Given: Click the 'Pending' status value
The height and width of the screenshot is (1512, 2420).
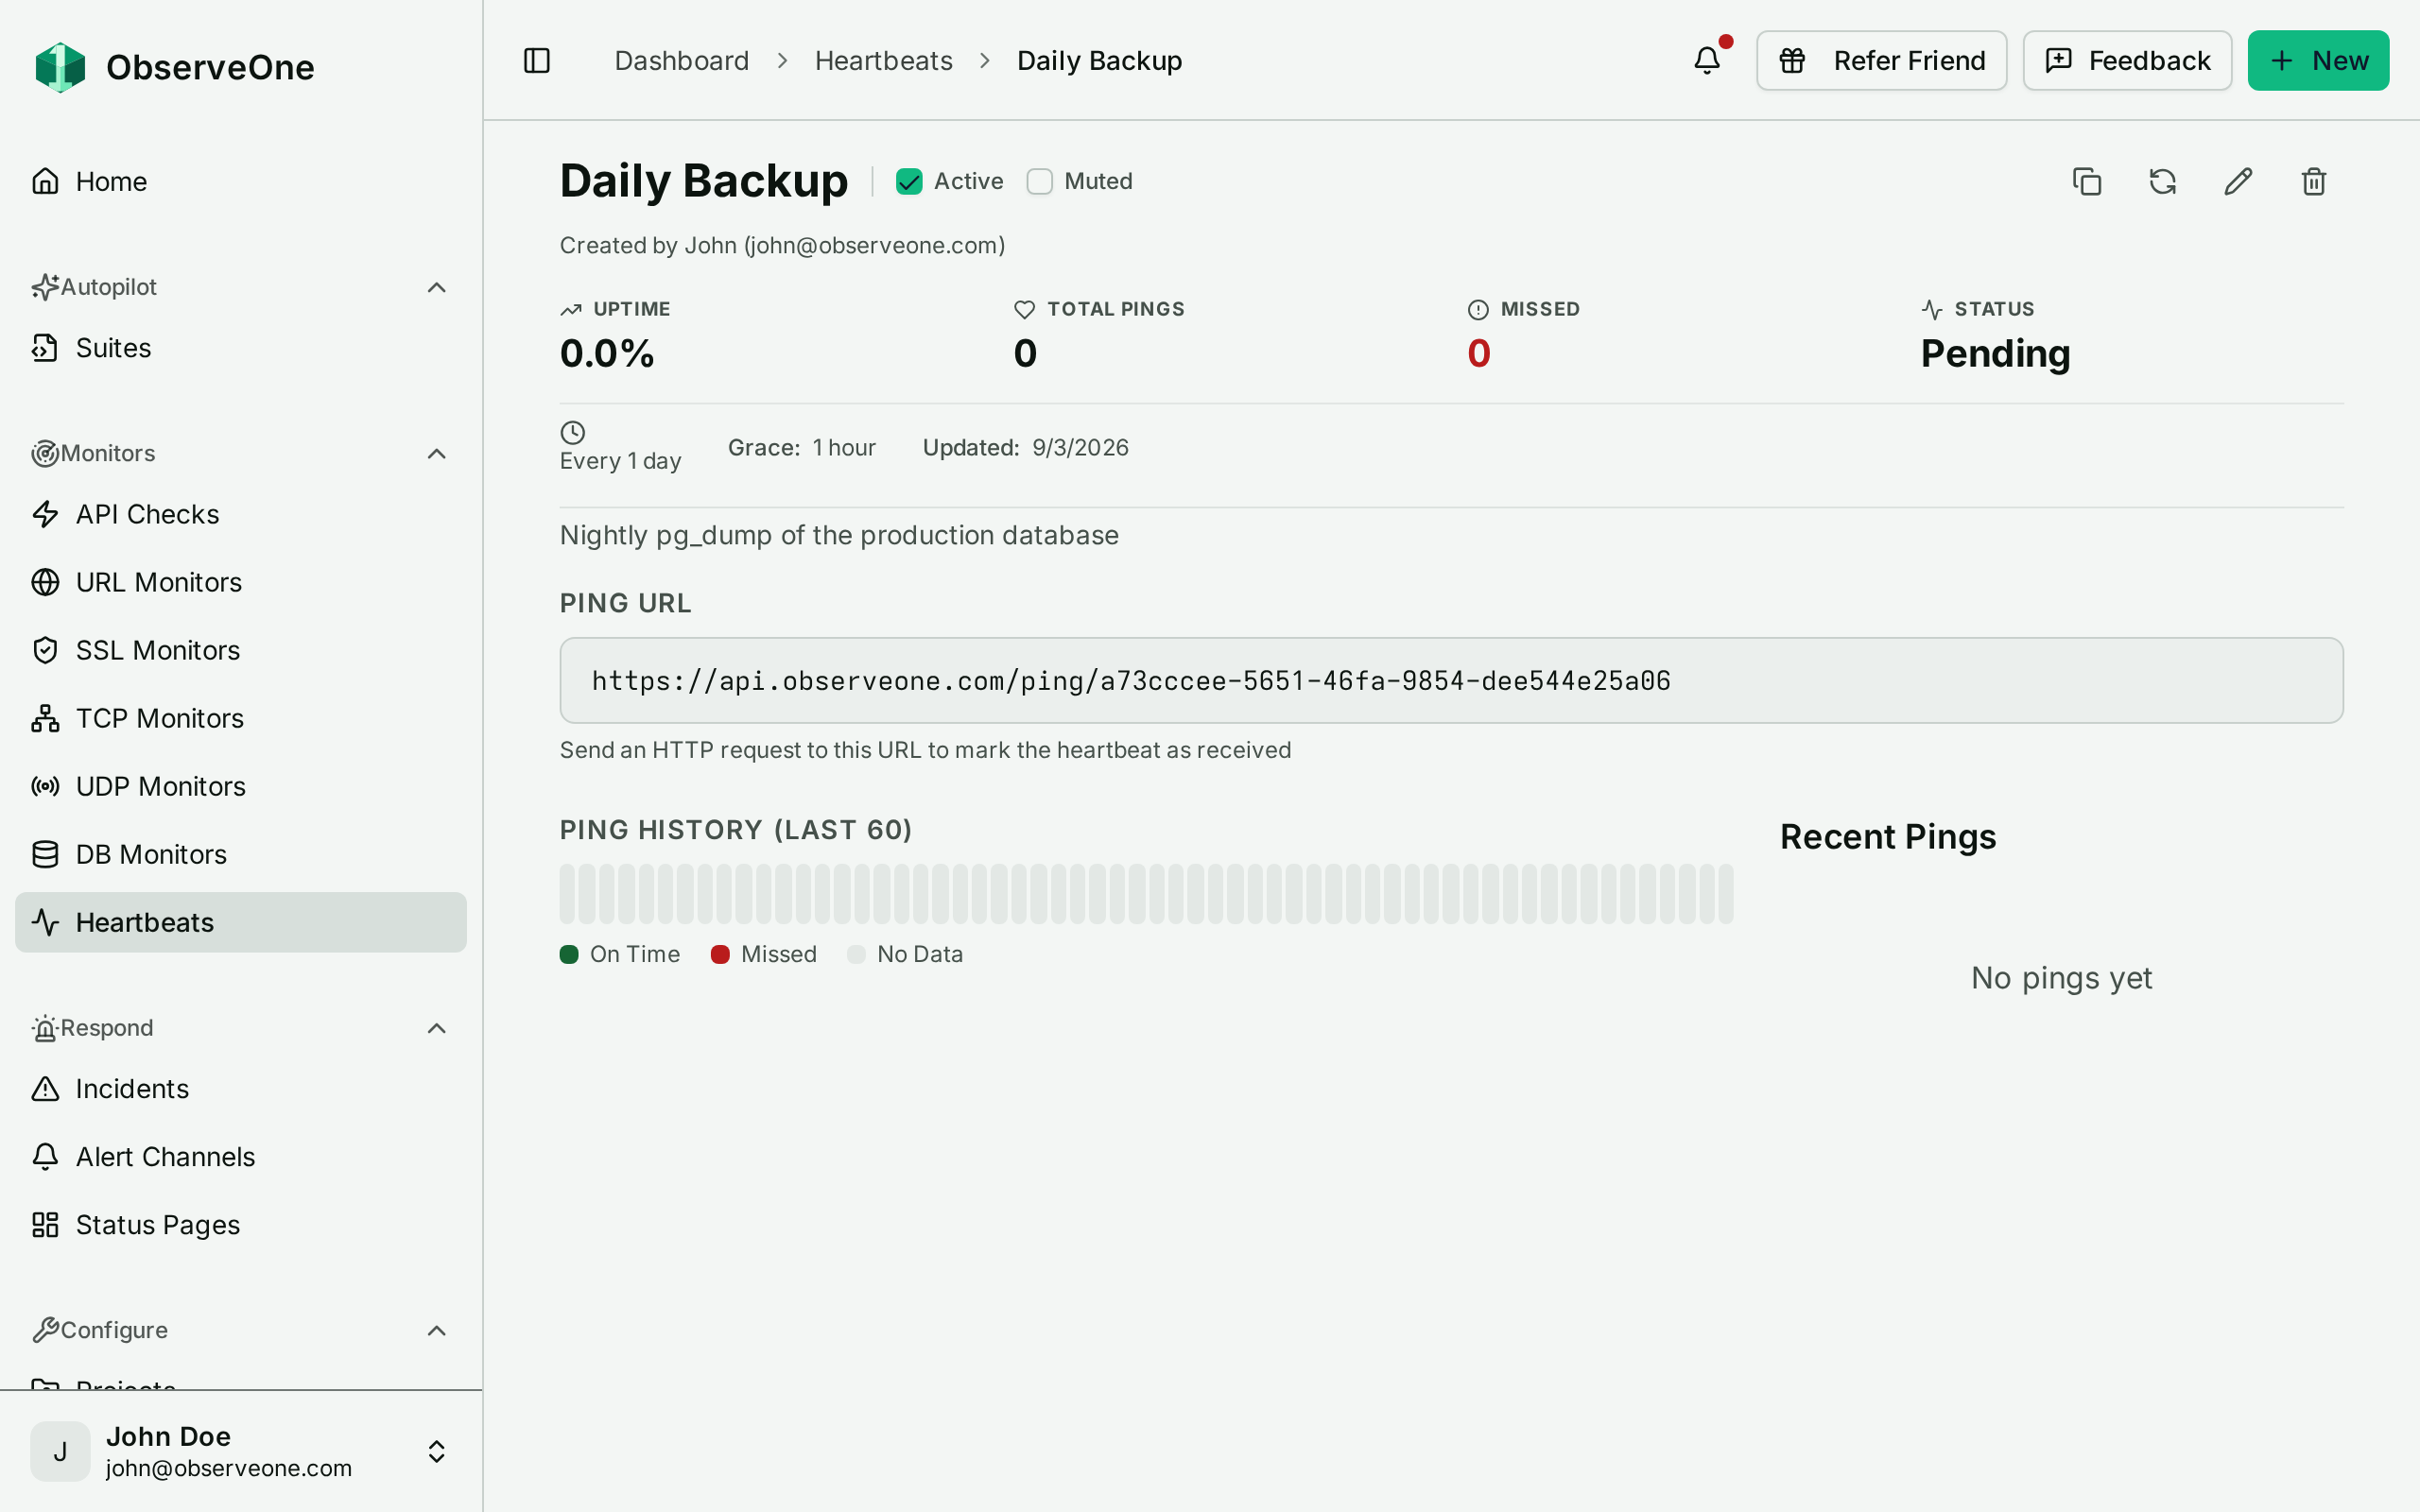Looking at the screenshot, I should (1995, 354).
